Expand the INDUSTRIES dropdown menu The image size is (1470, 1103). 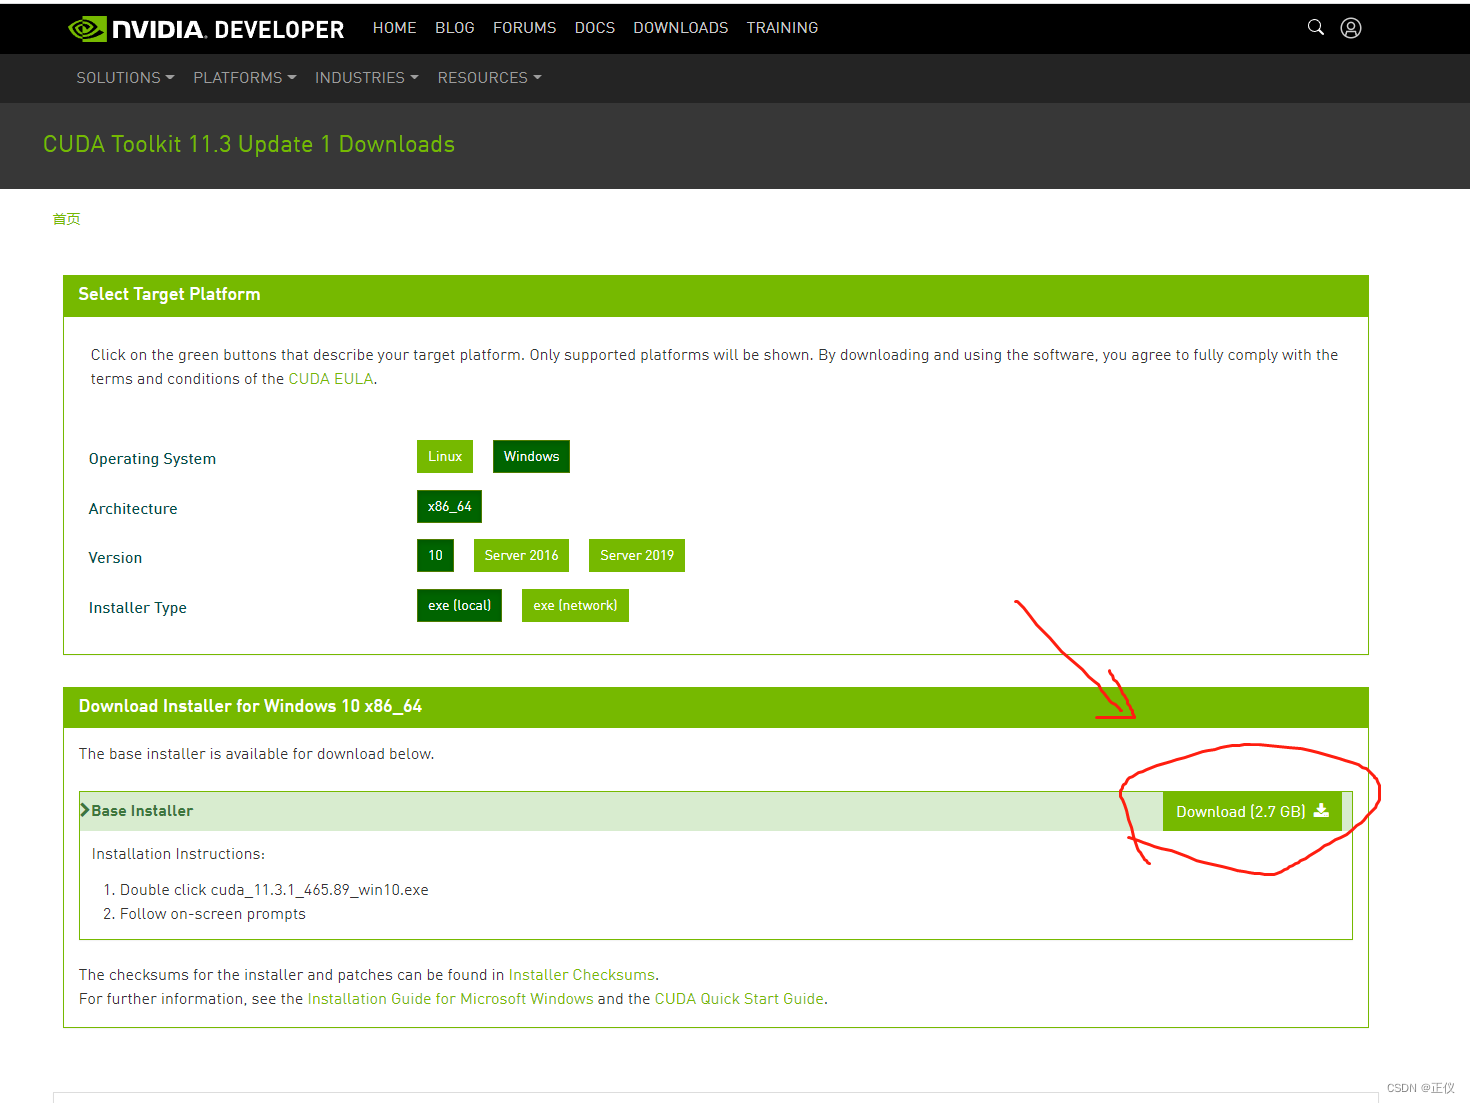tap(367, 78)
